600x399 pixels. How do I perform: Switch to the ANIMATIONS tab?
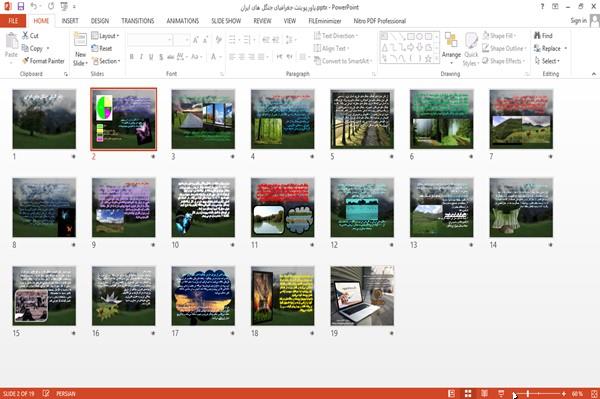point(183,21)
